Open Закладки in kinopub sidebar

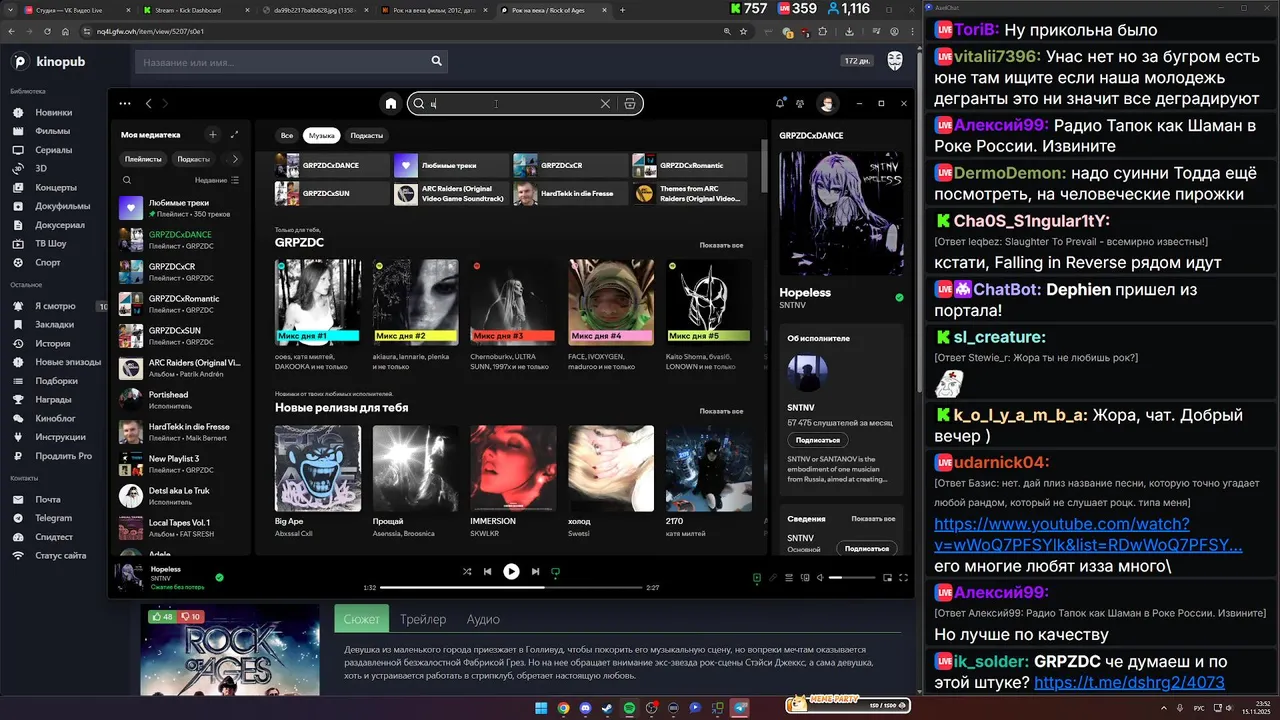click(54, 325)
